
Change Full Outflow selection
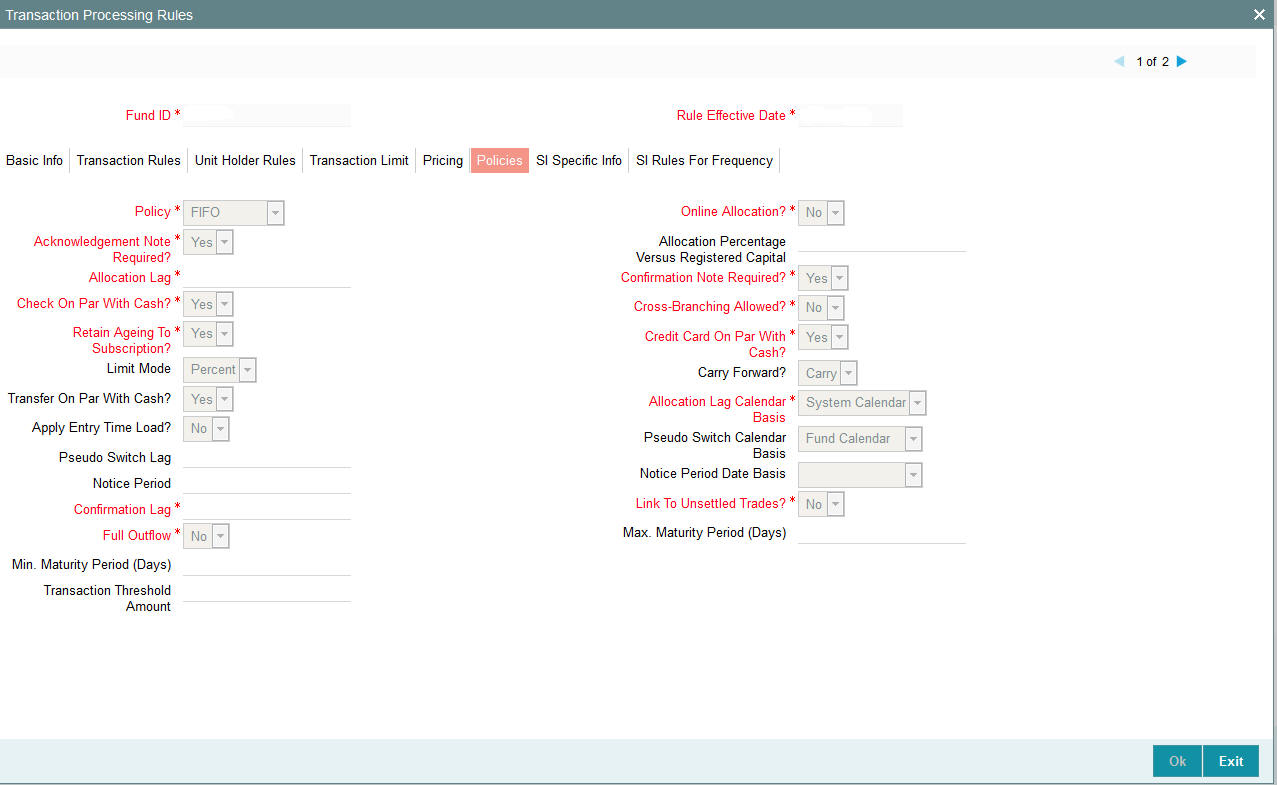219,535
